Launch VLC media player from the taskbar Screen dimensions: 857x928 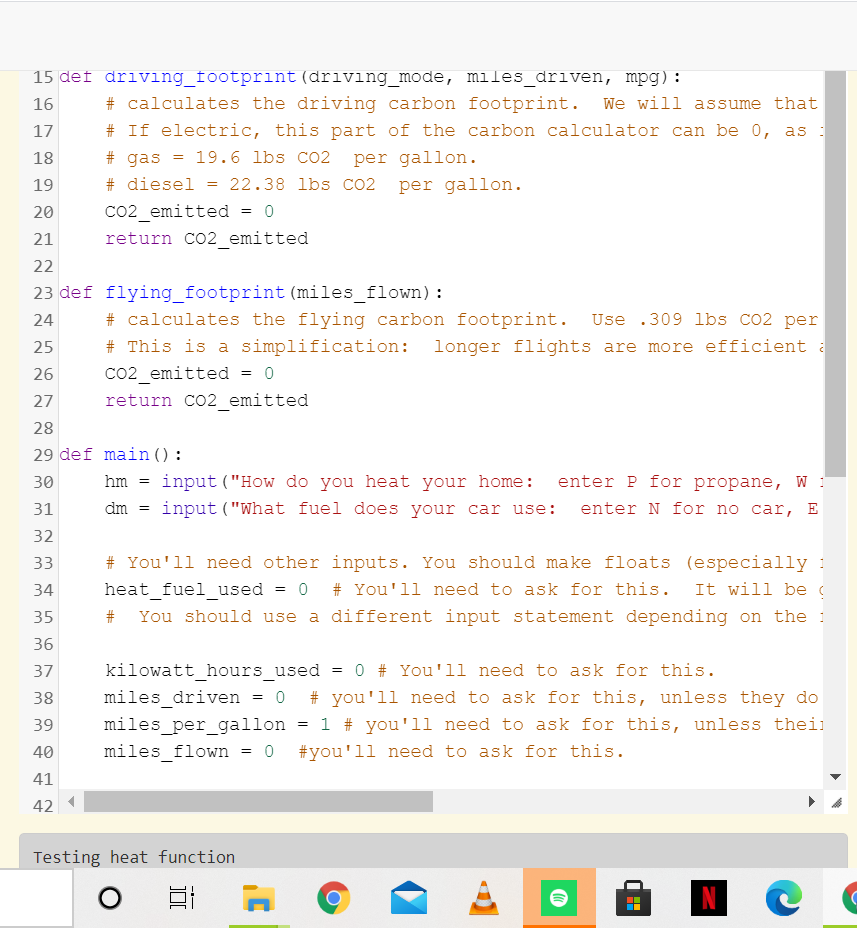pyautogui.click(x=483, y=898)
